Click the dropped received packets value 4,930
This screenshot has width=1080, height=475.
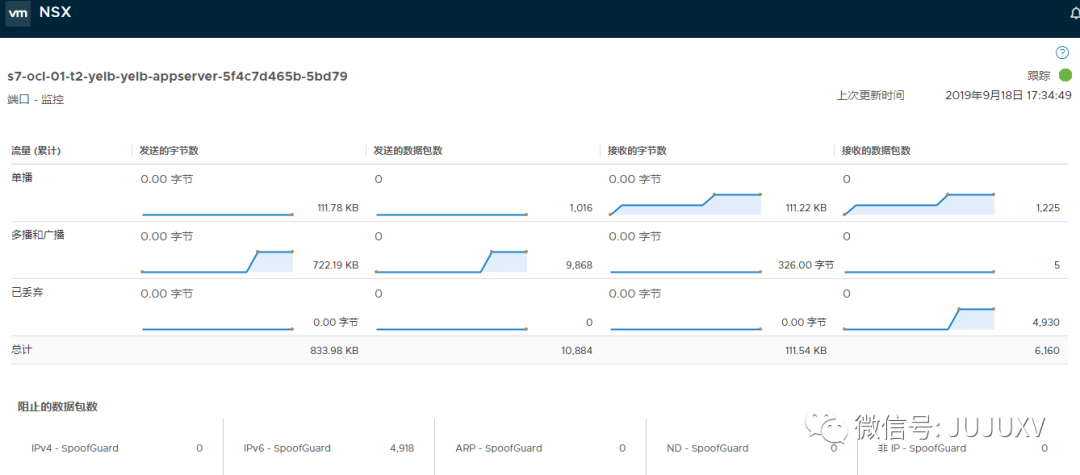1047,321
